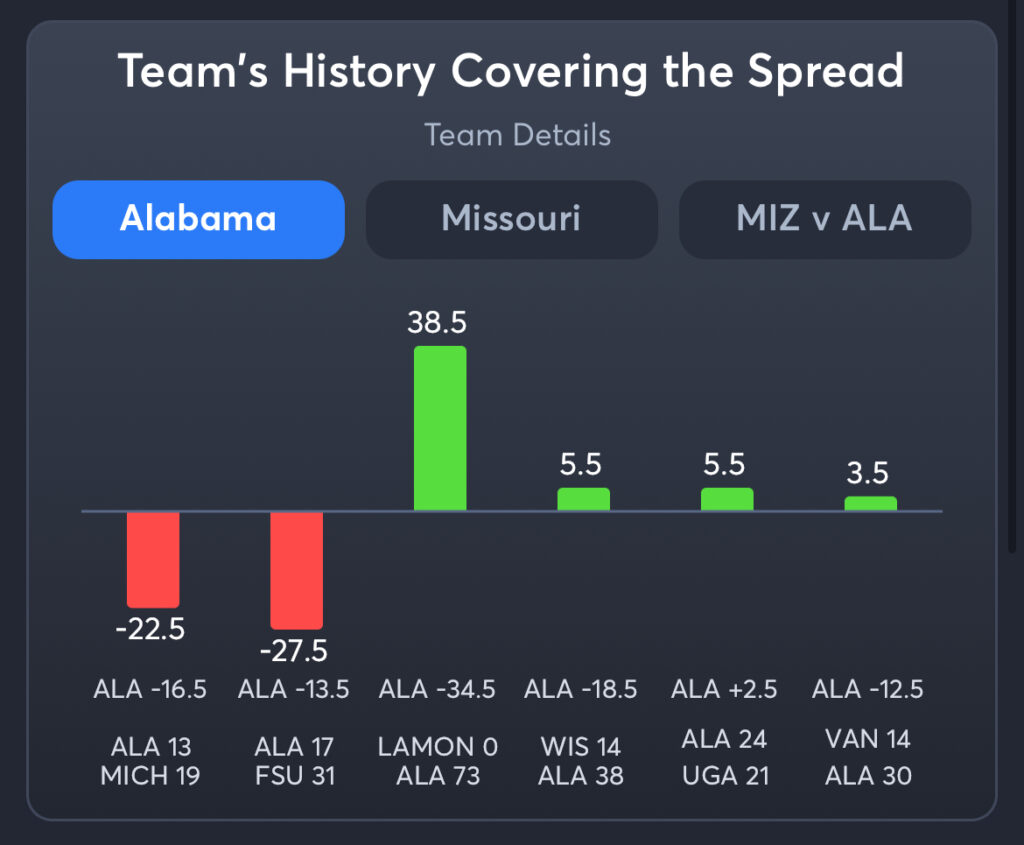1024x845 pixels.
Task: Select the ALA 17 FSU 31 score
Action: [x=294, y=761]
